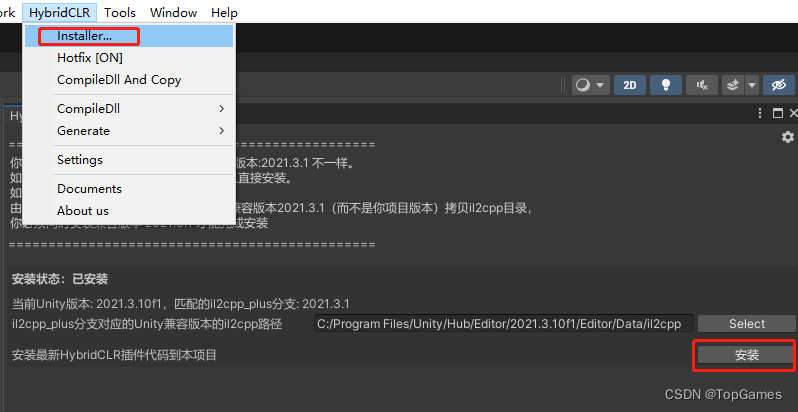
Task: Open the panel's three-dot options menu
Action: (x=760, y=113)
